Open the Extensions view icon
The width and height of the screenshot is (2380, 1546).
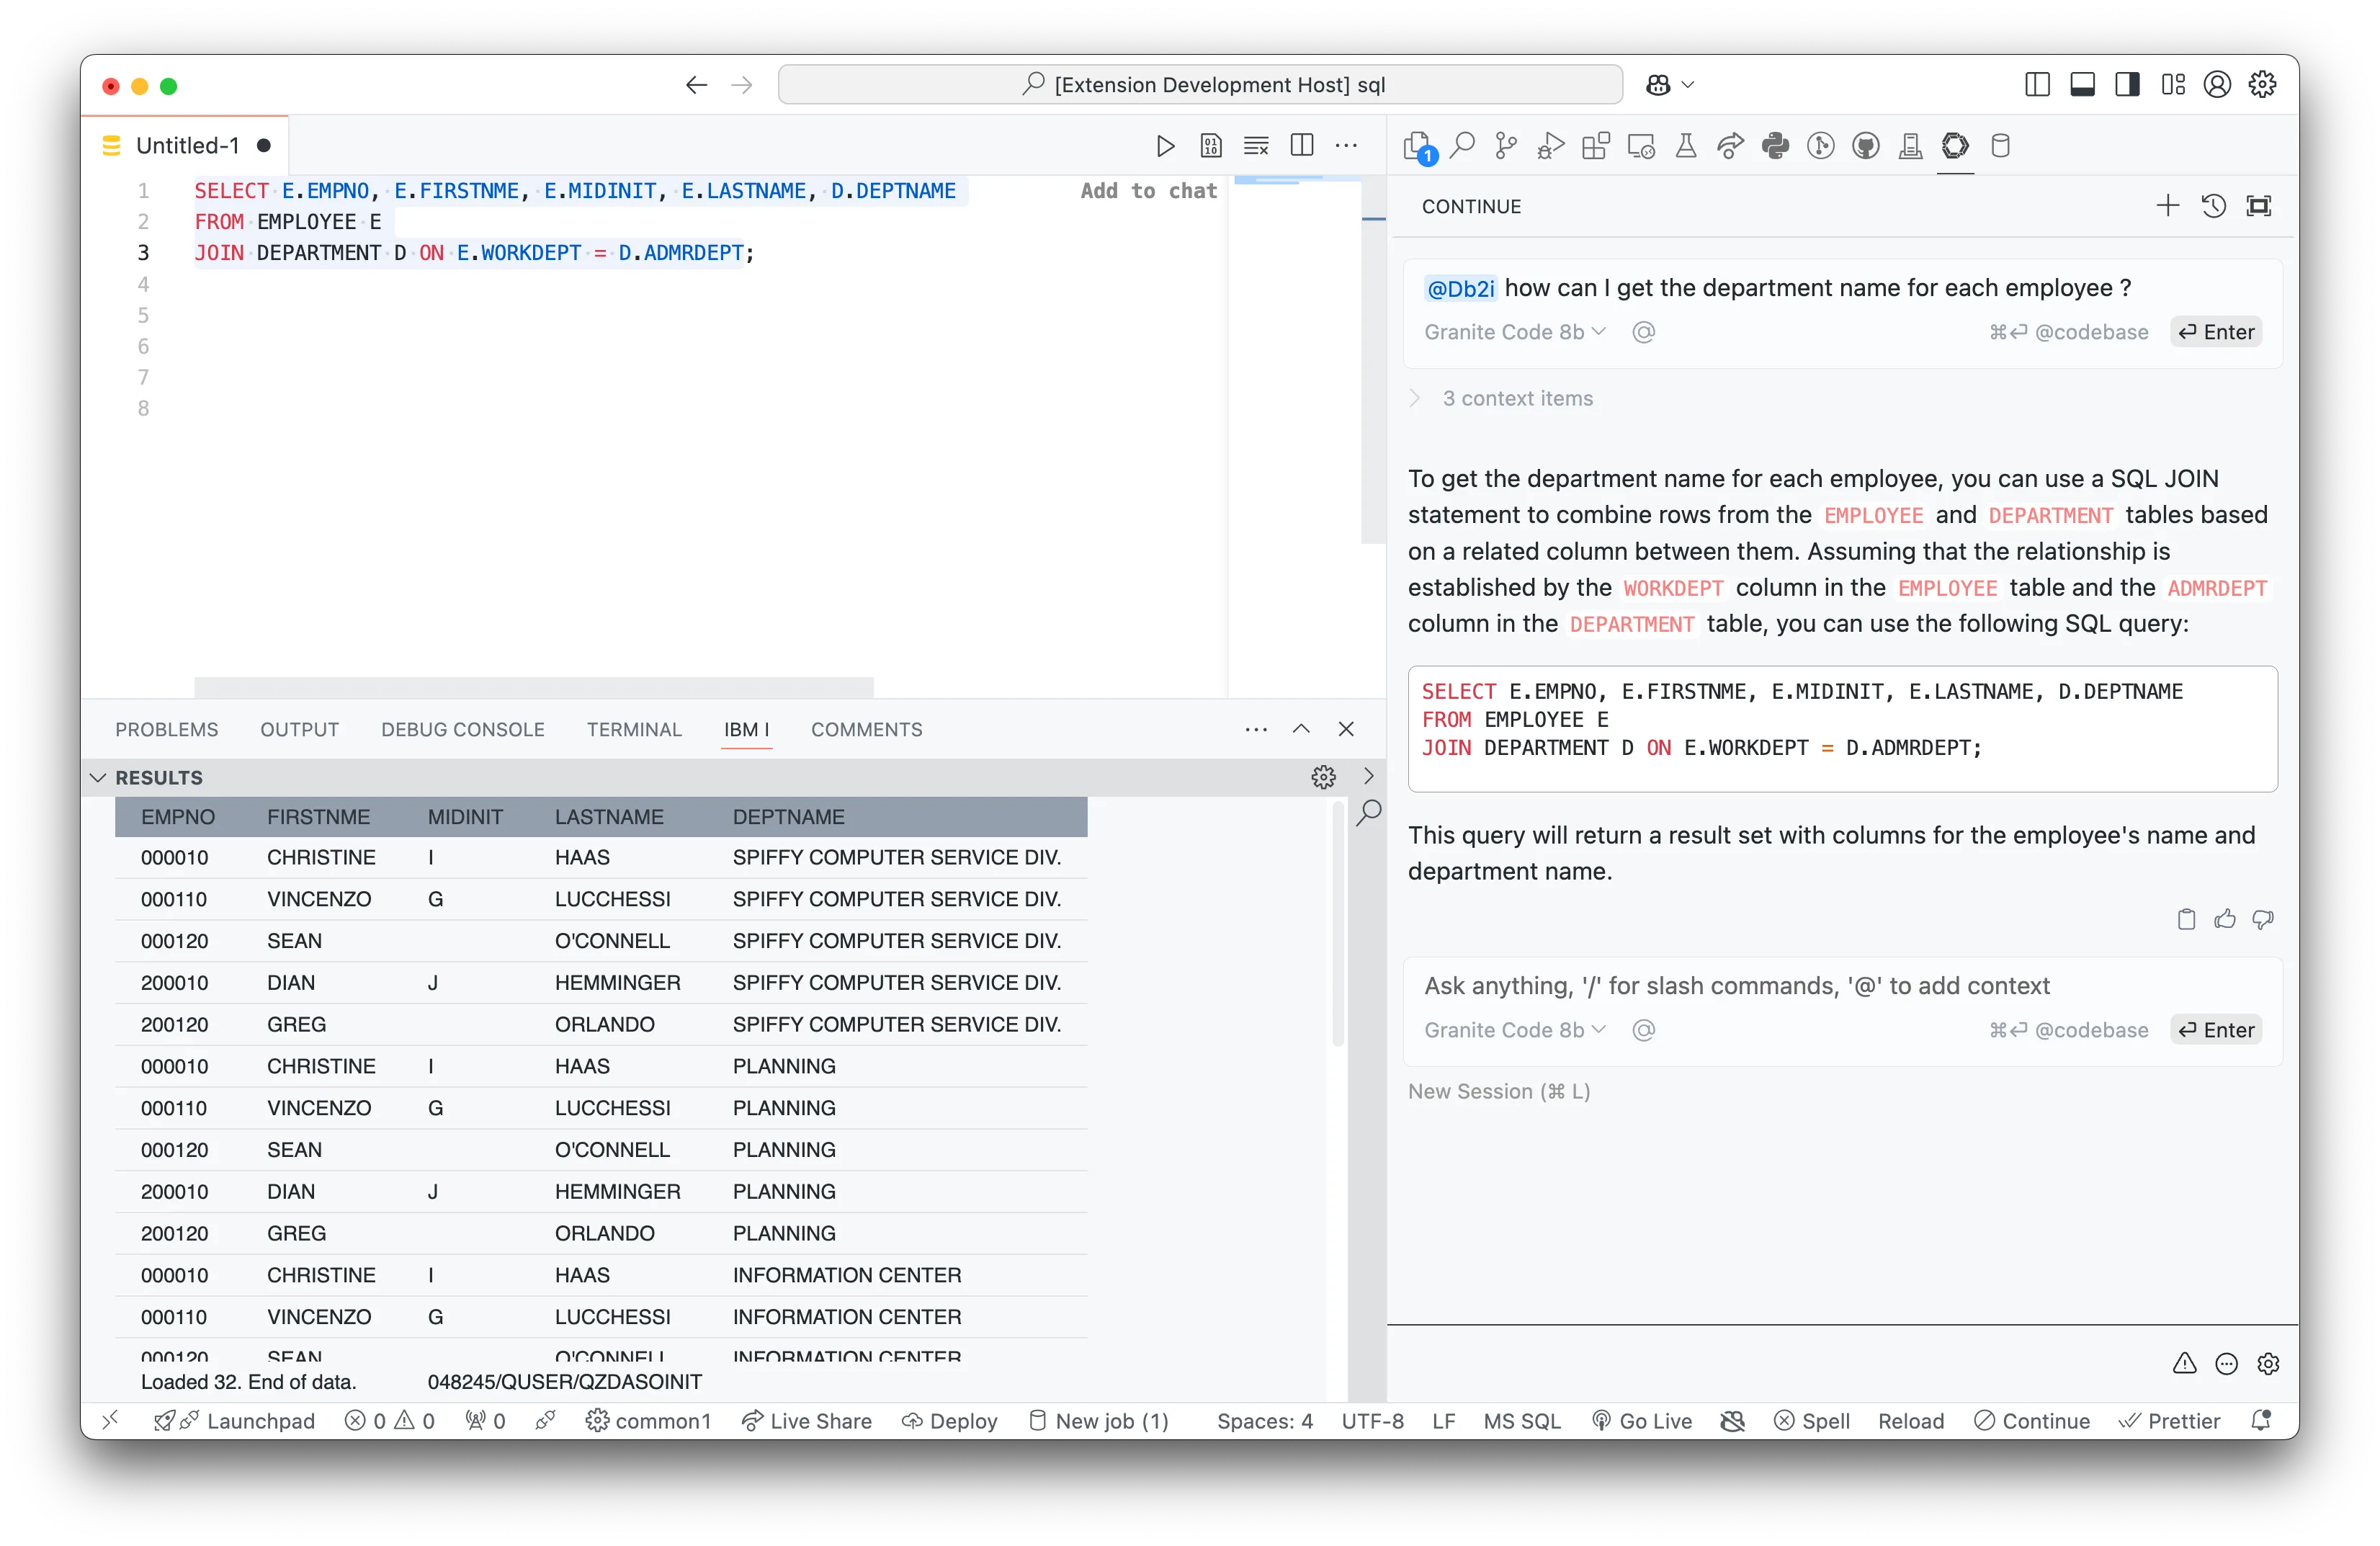(x=1596, y=146)
